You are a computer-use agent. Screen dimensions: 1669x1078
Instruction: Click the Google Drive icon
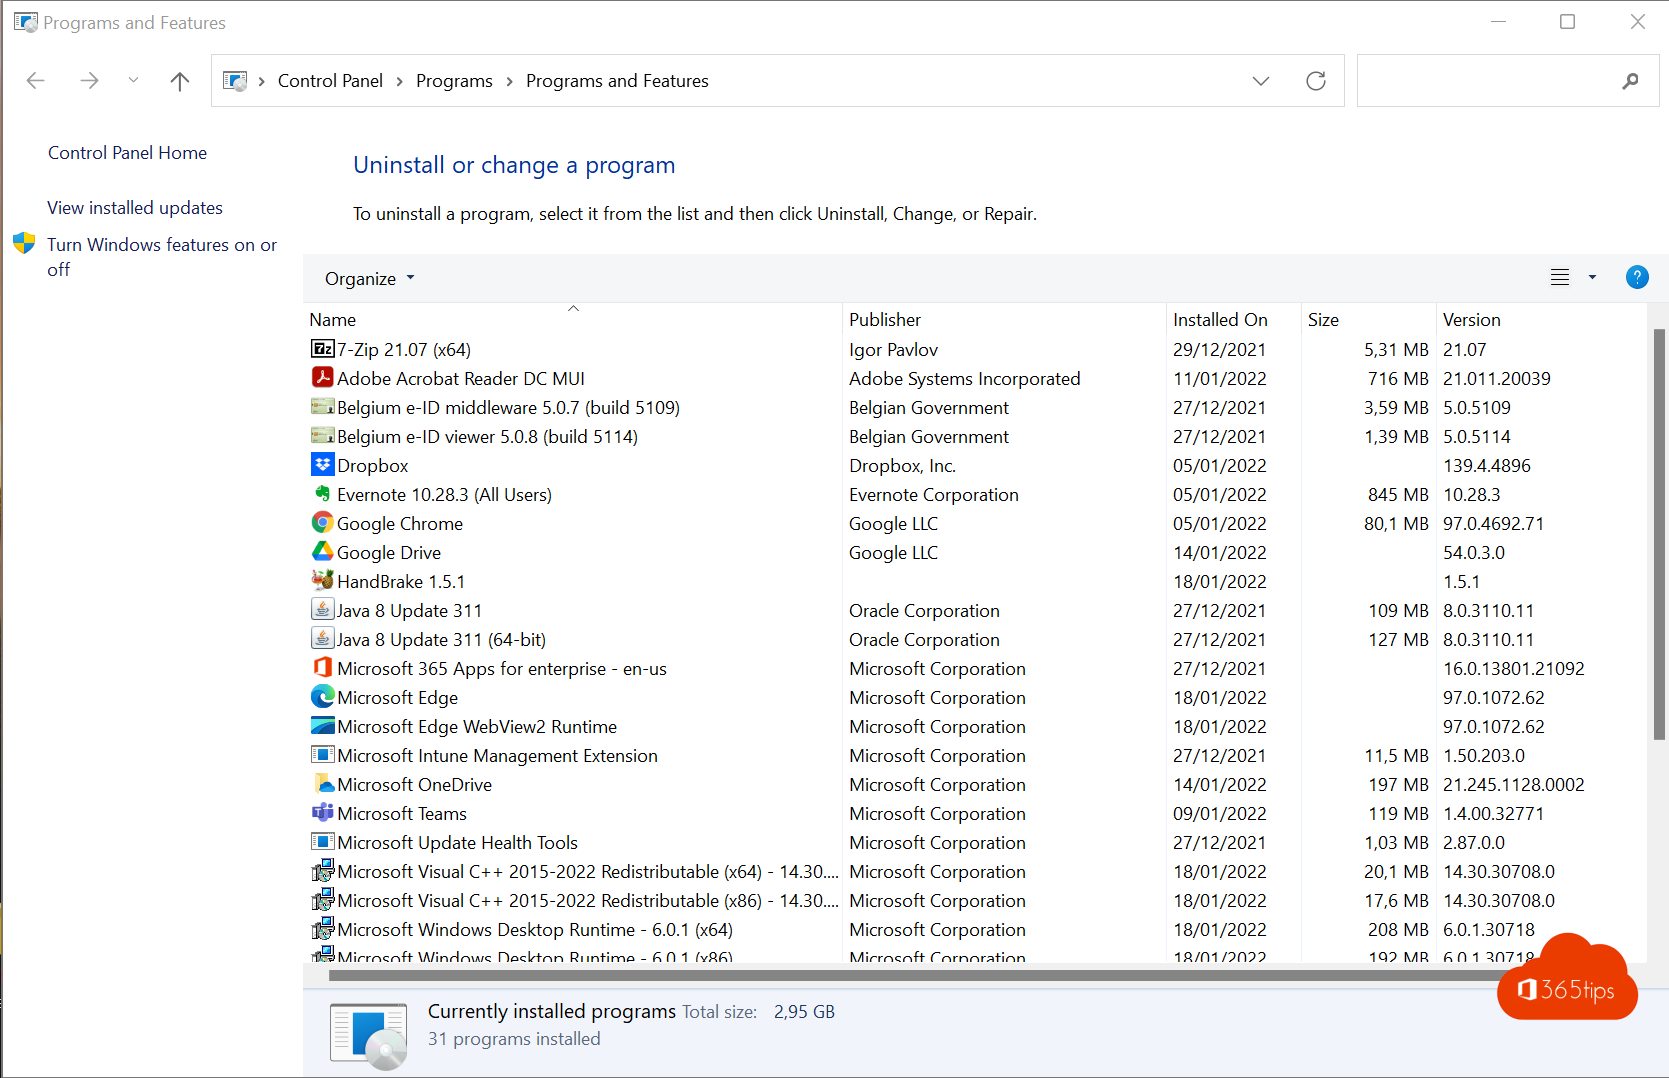coord(322,552)
